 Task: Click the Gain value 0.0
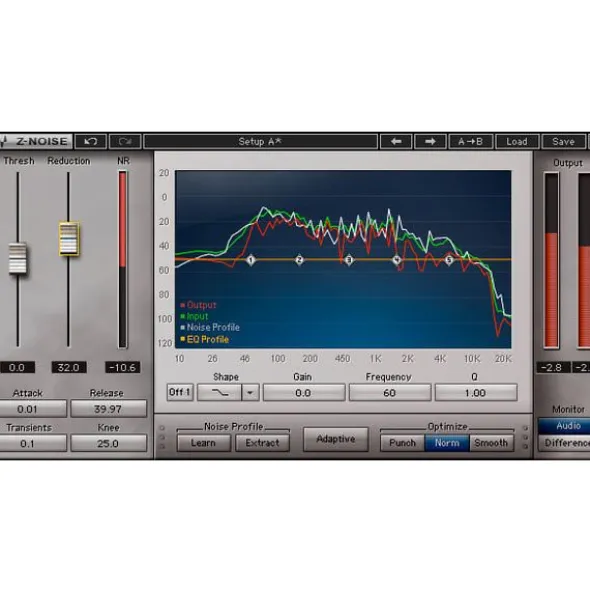(x=303, y=393)
